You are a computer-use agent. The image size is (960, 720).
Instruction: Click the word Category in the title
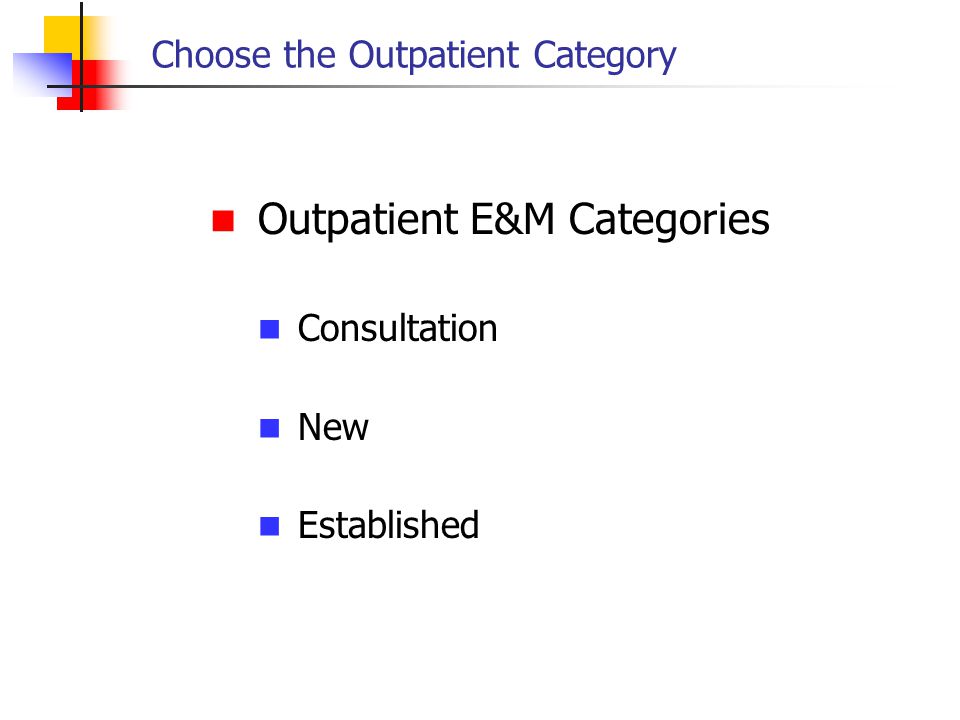point(604,57)
